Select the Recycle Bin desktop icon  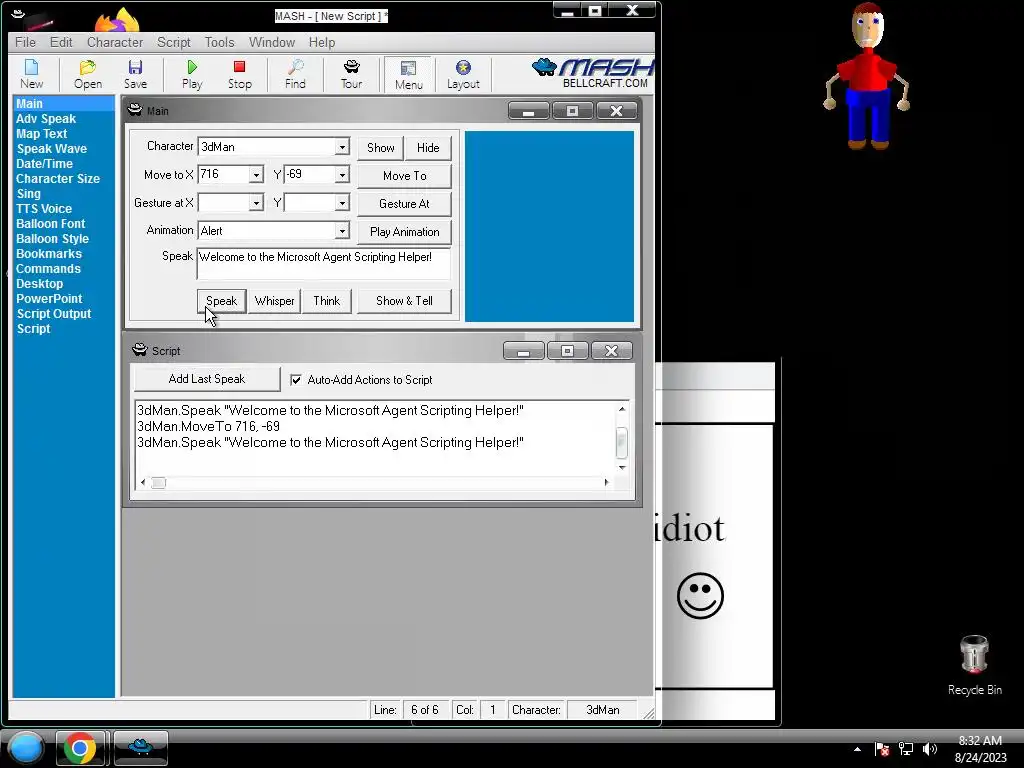974,665
